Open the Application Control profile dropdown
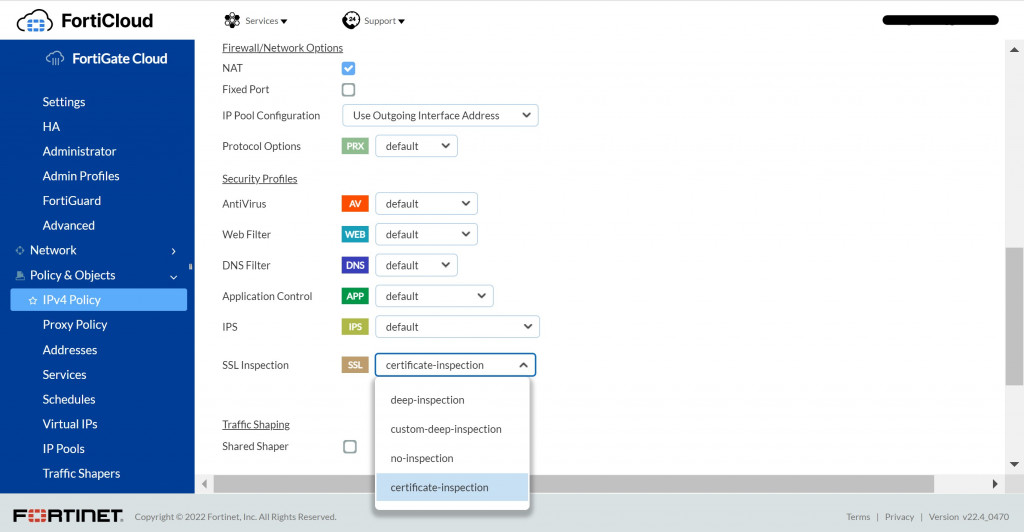The width and height of the screenshot is (1024, 532). (x=434, y=296)
